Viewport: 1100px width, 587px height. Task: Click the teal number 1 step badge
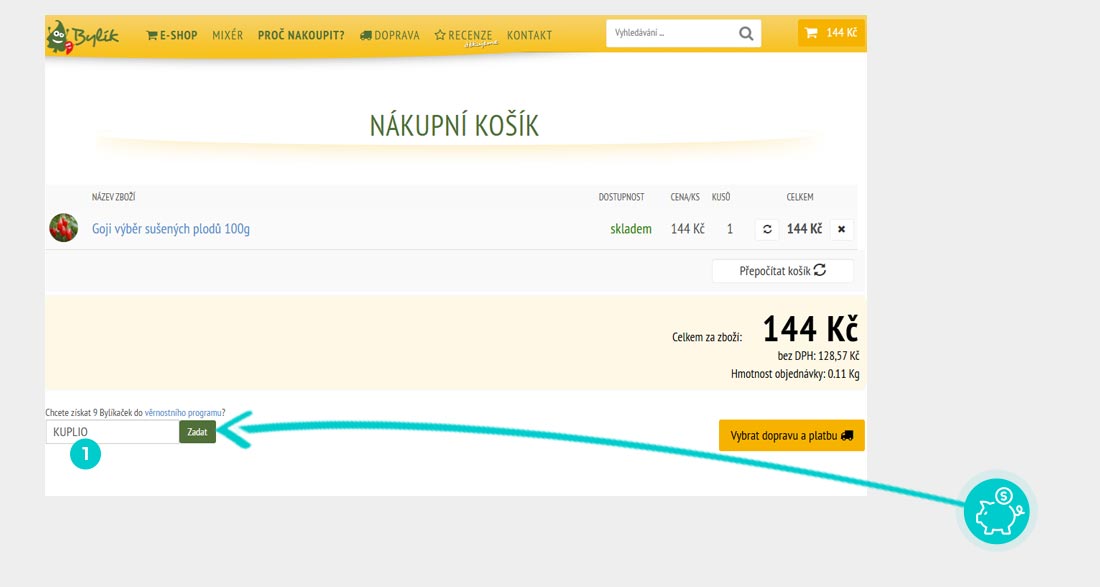[x=85, y=454]
